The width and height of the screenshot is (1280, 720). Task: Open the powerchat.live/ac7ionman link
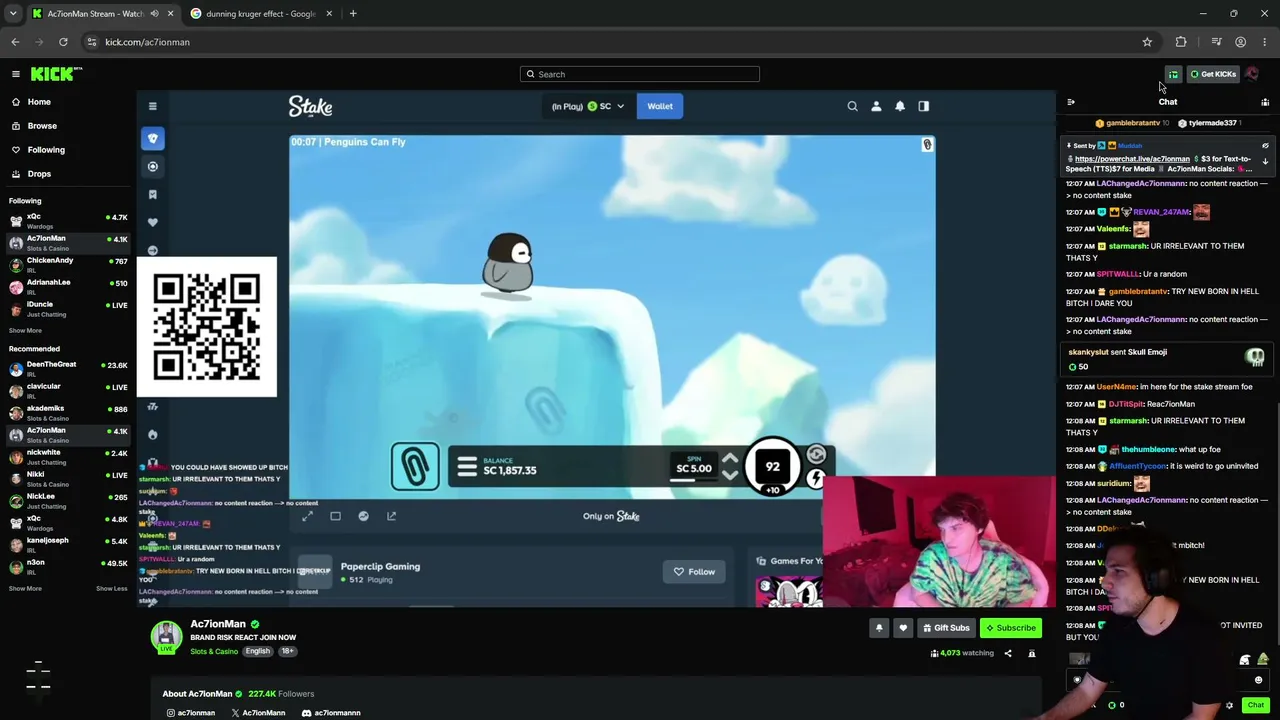(x=1132, y=159)
